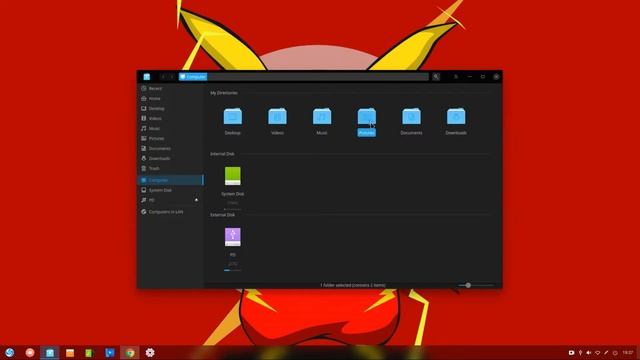Select Music in the sidebar

pyautogui.click(x=170, y=129)
